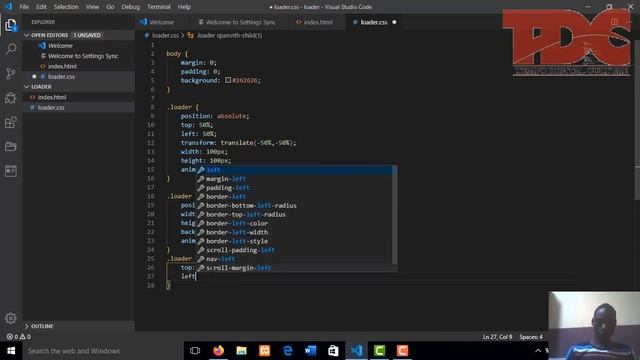This screenshot has height=360, width=640.
Task: Click the errors and warnings status indicator
Action: (19, 337)
